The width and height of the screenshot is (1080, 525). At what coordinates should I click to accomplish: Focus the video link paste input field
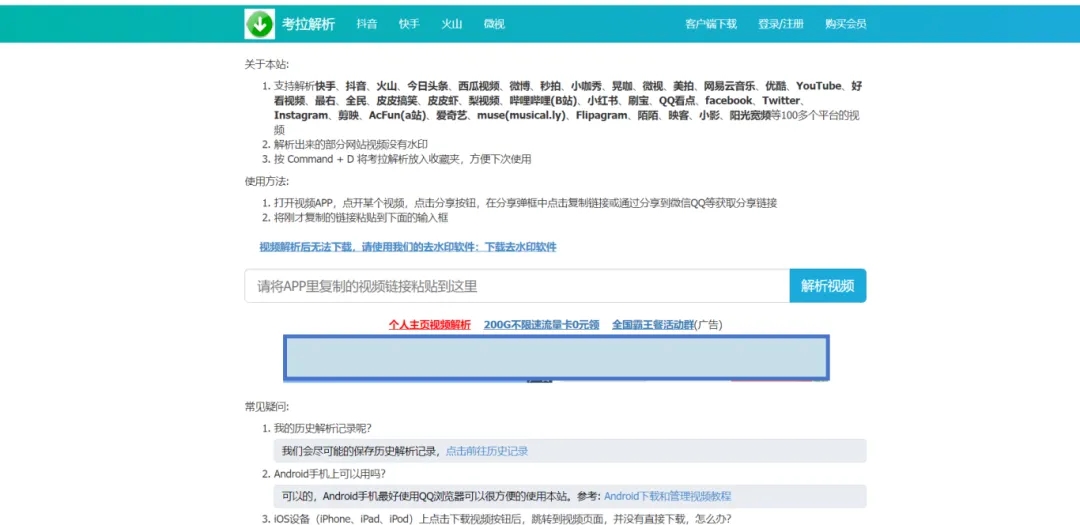[x=516, y=286]
